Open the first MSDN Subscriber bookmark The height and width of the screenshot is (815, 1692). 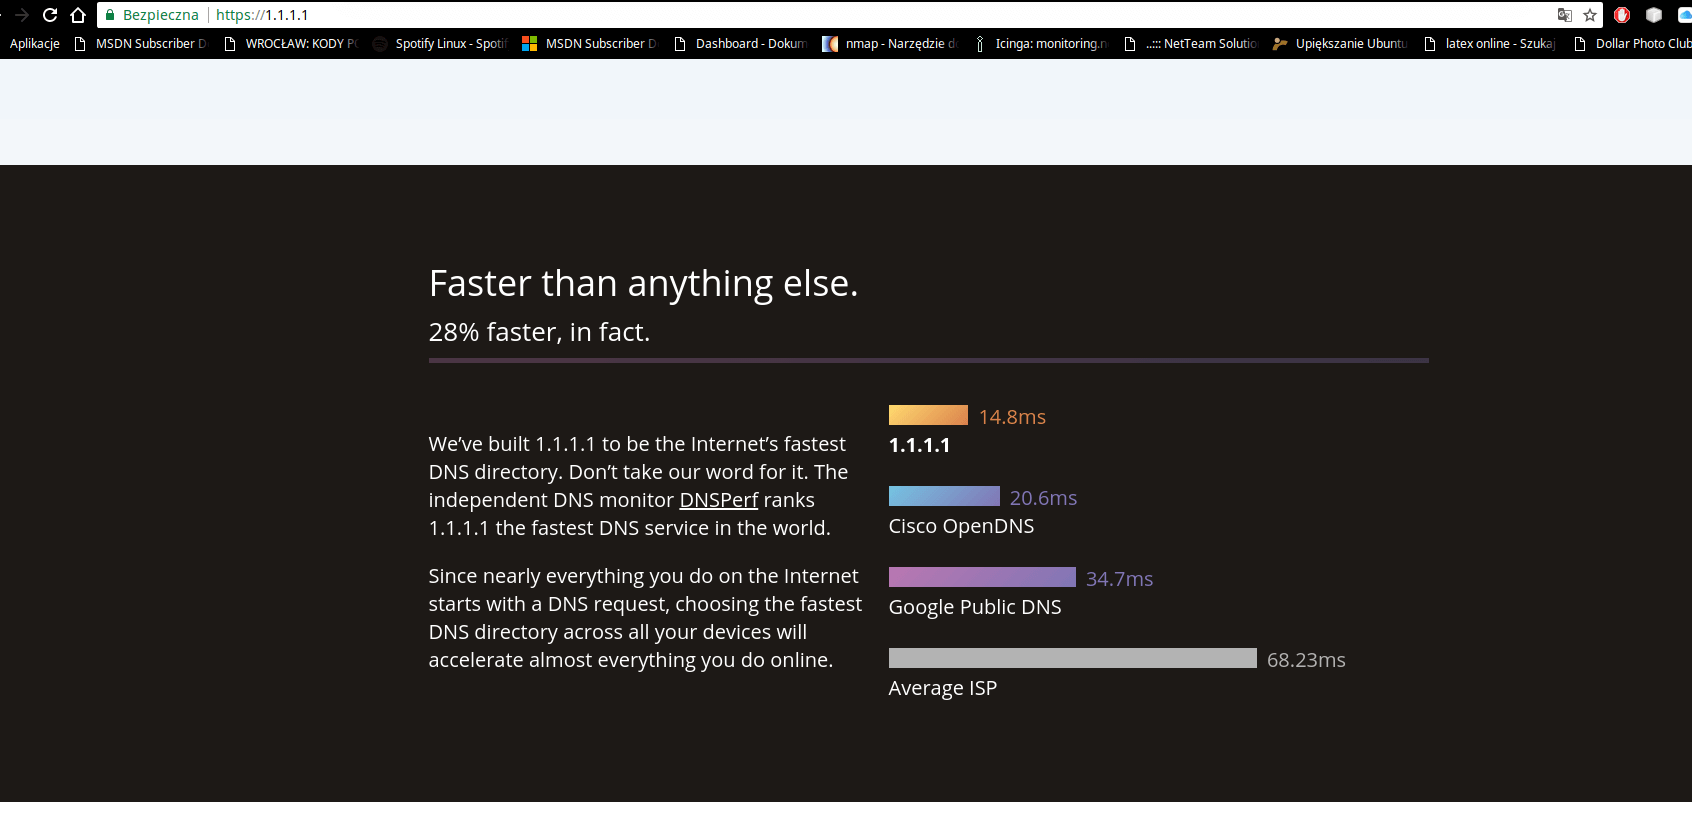pos(140,44)
